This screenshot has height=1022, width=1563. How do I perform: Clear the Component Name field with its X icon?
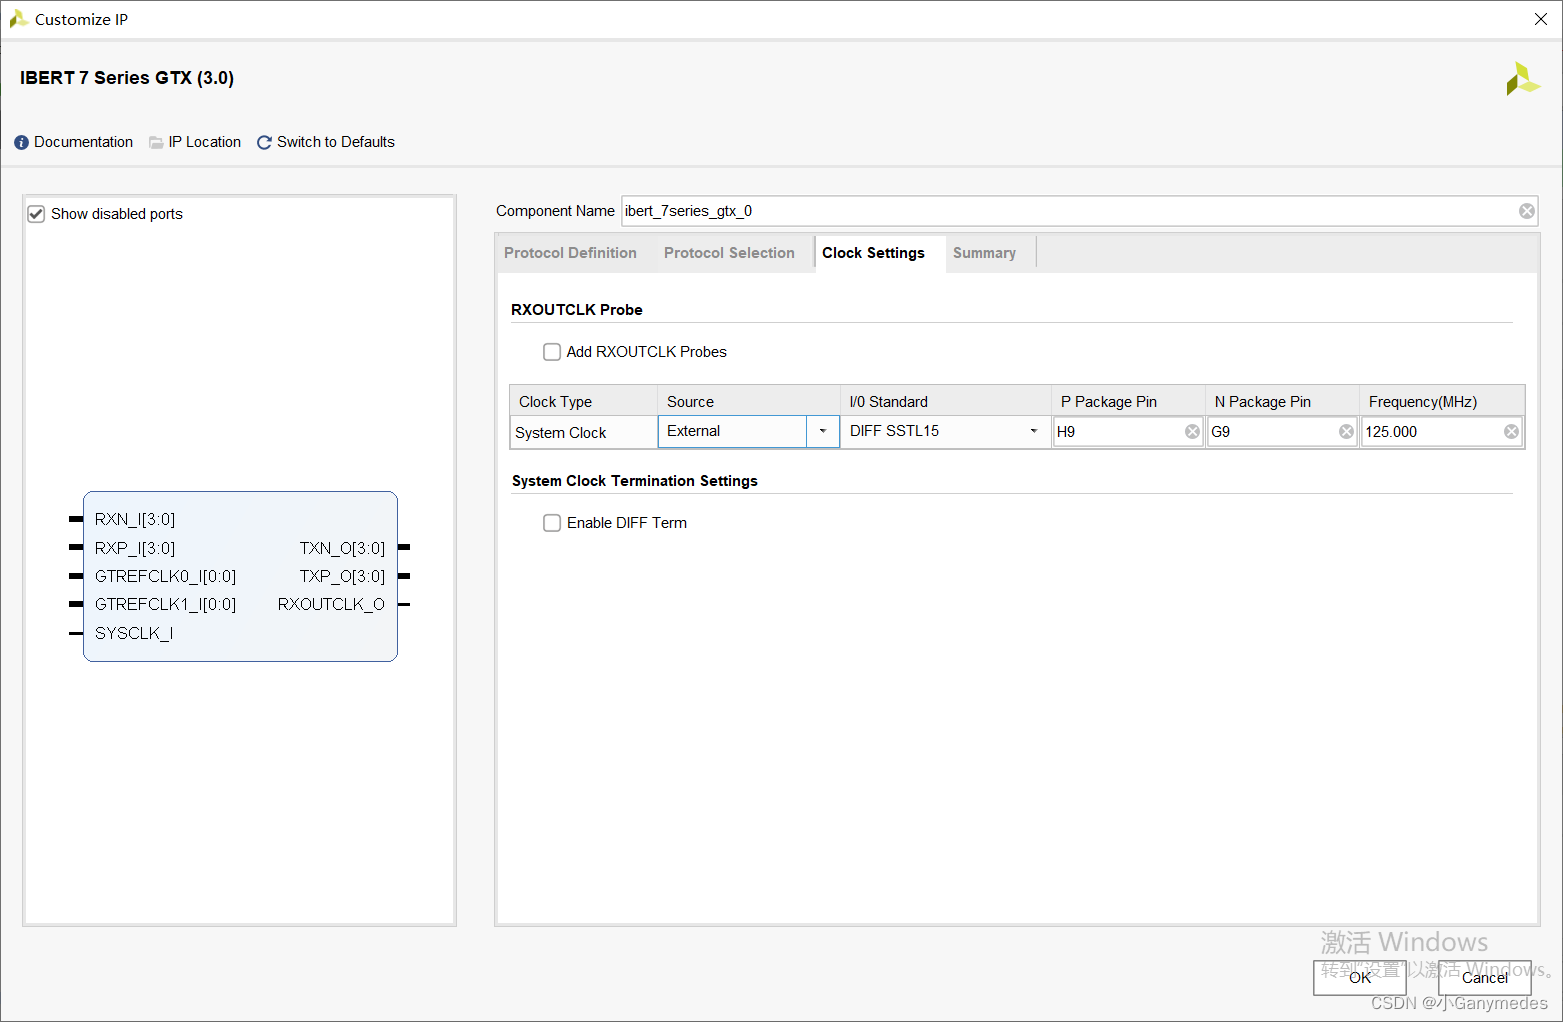tap(1527, 211)
